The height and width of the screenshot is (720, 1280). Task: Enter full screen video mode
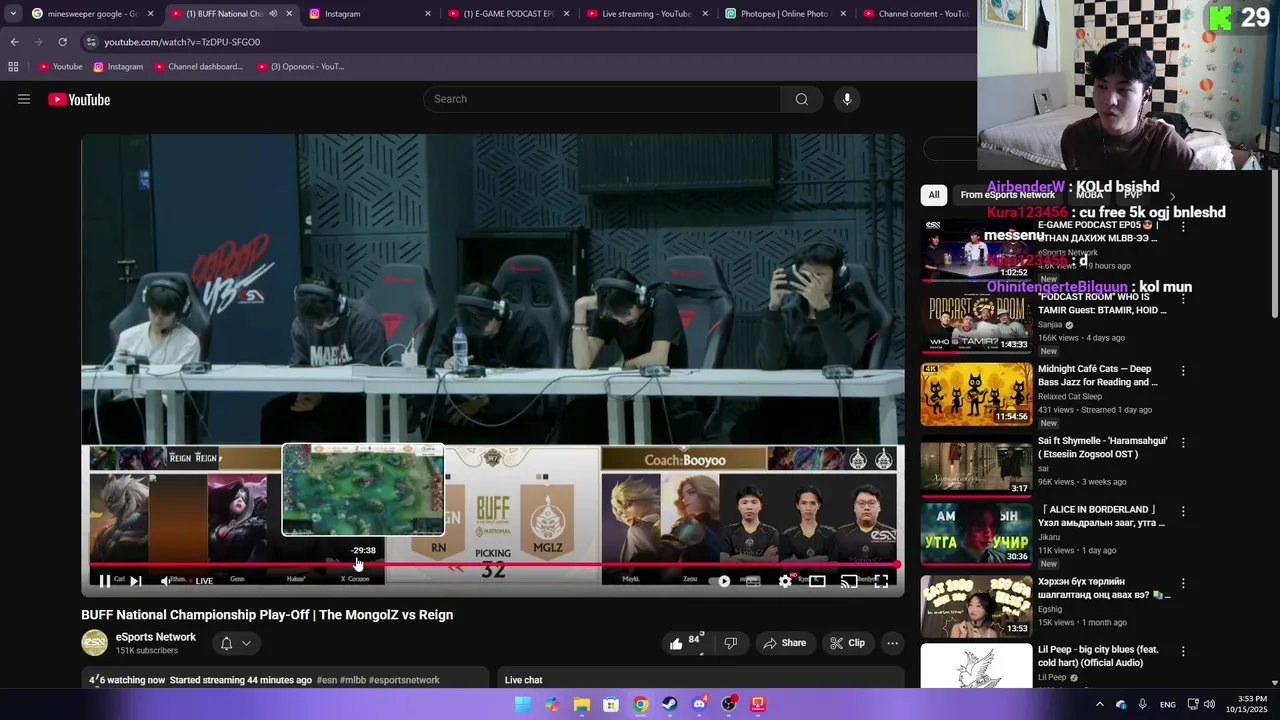(881, 581)
